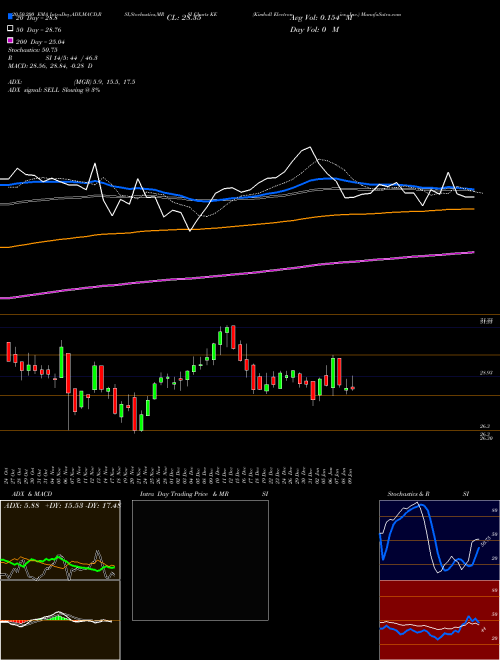Click the 'Stochastics & RSI' panel title
The width and height of the screenshot is (500, 660).
(428, 494)
